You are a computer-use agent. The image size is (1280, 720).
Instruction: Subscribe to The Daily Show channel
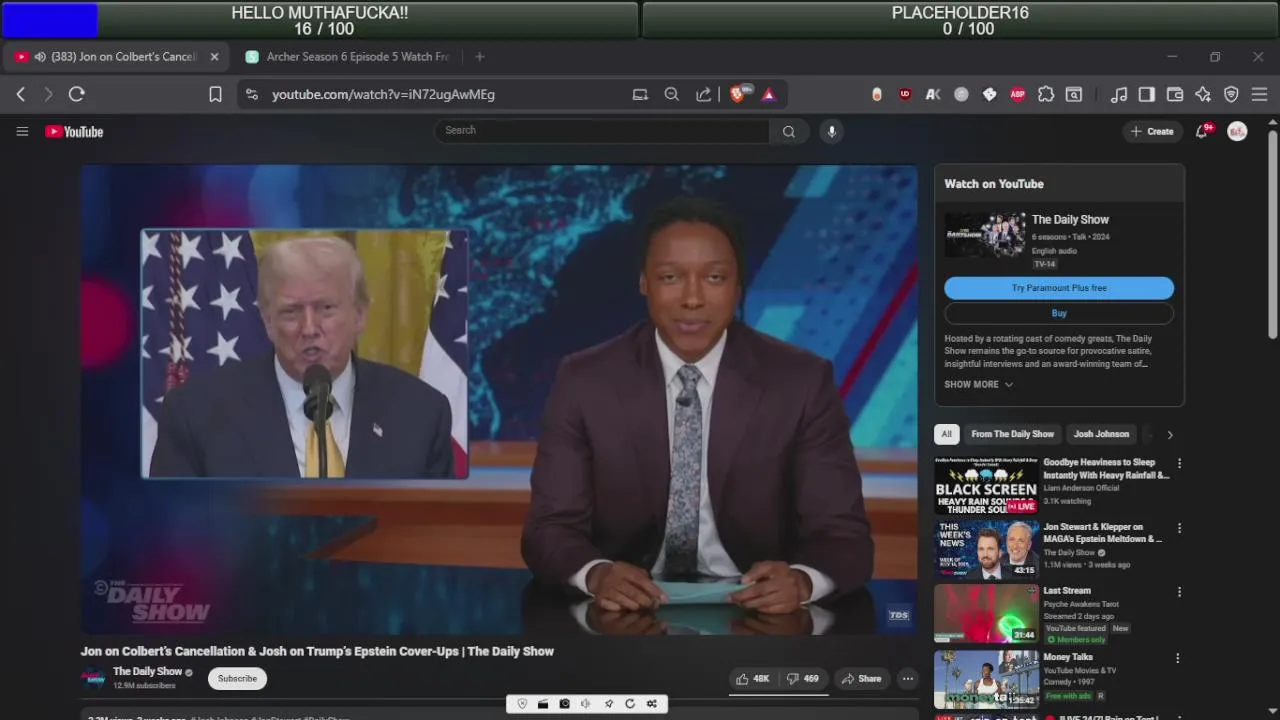click(x=237, y=679)
